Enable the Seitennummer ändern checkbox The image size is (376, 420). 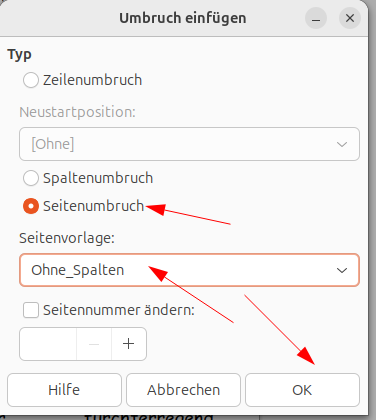(31, 310)
